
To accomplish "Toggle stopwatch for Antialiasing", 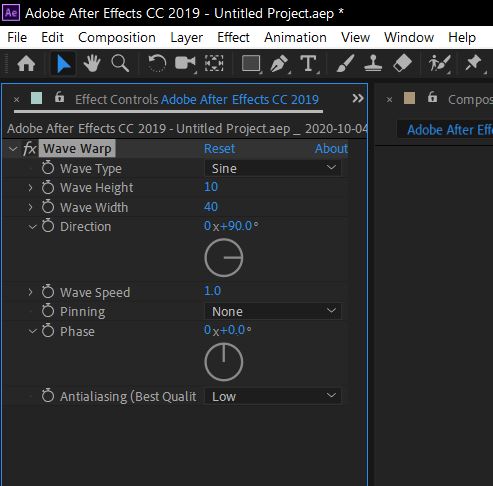I will coord(48,396).
